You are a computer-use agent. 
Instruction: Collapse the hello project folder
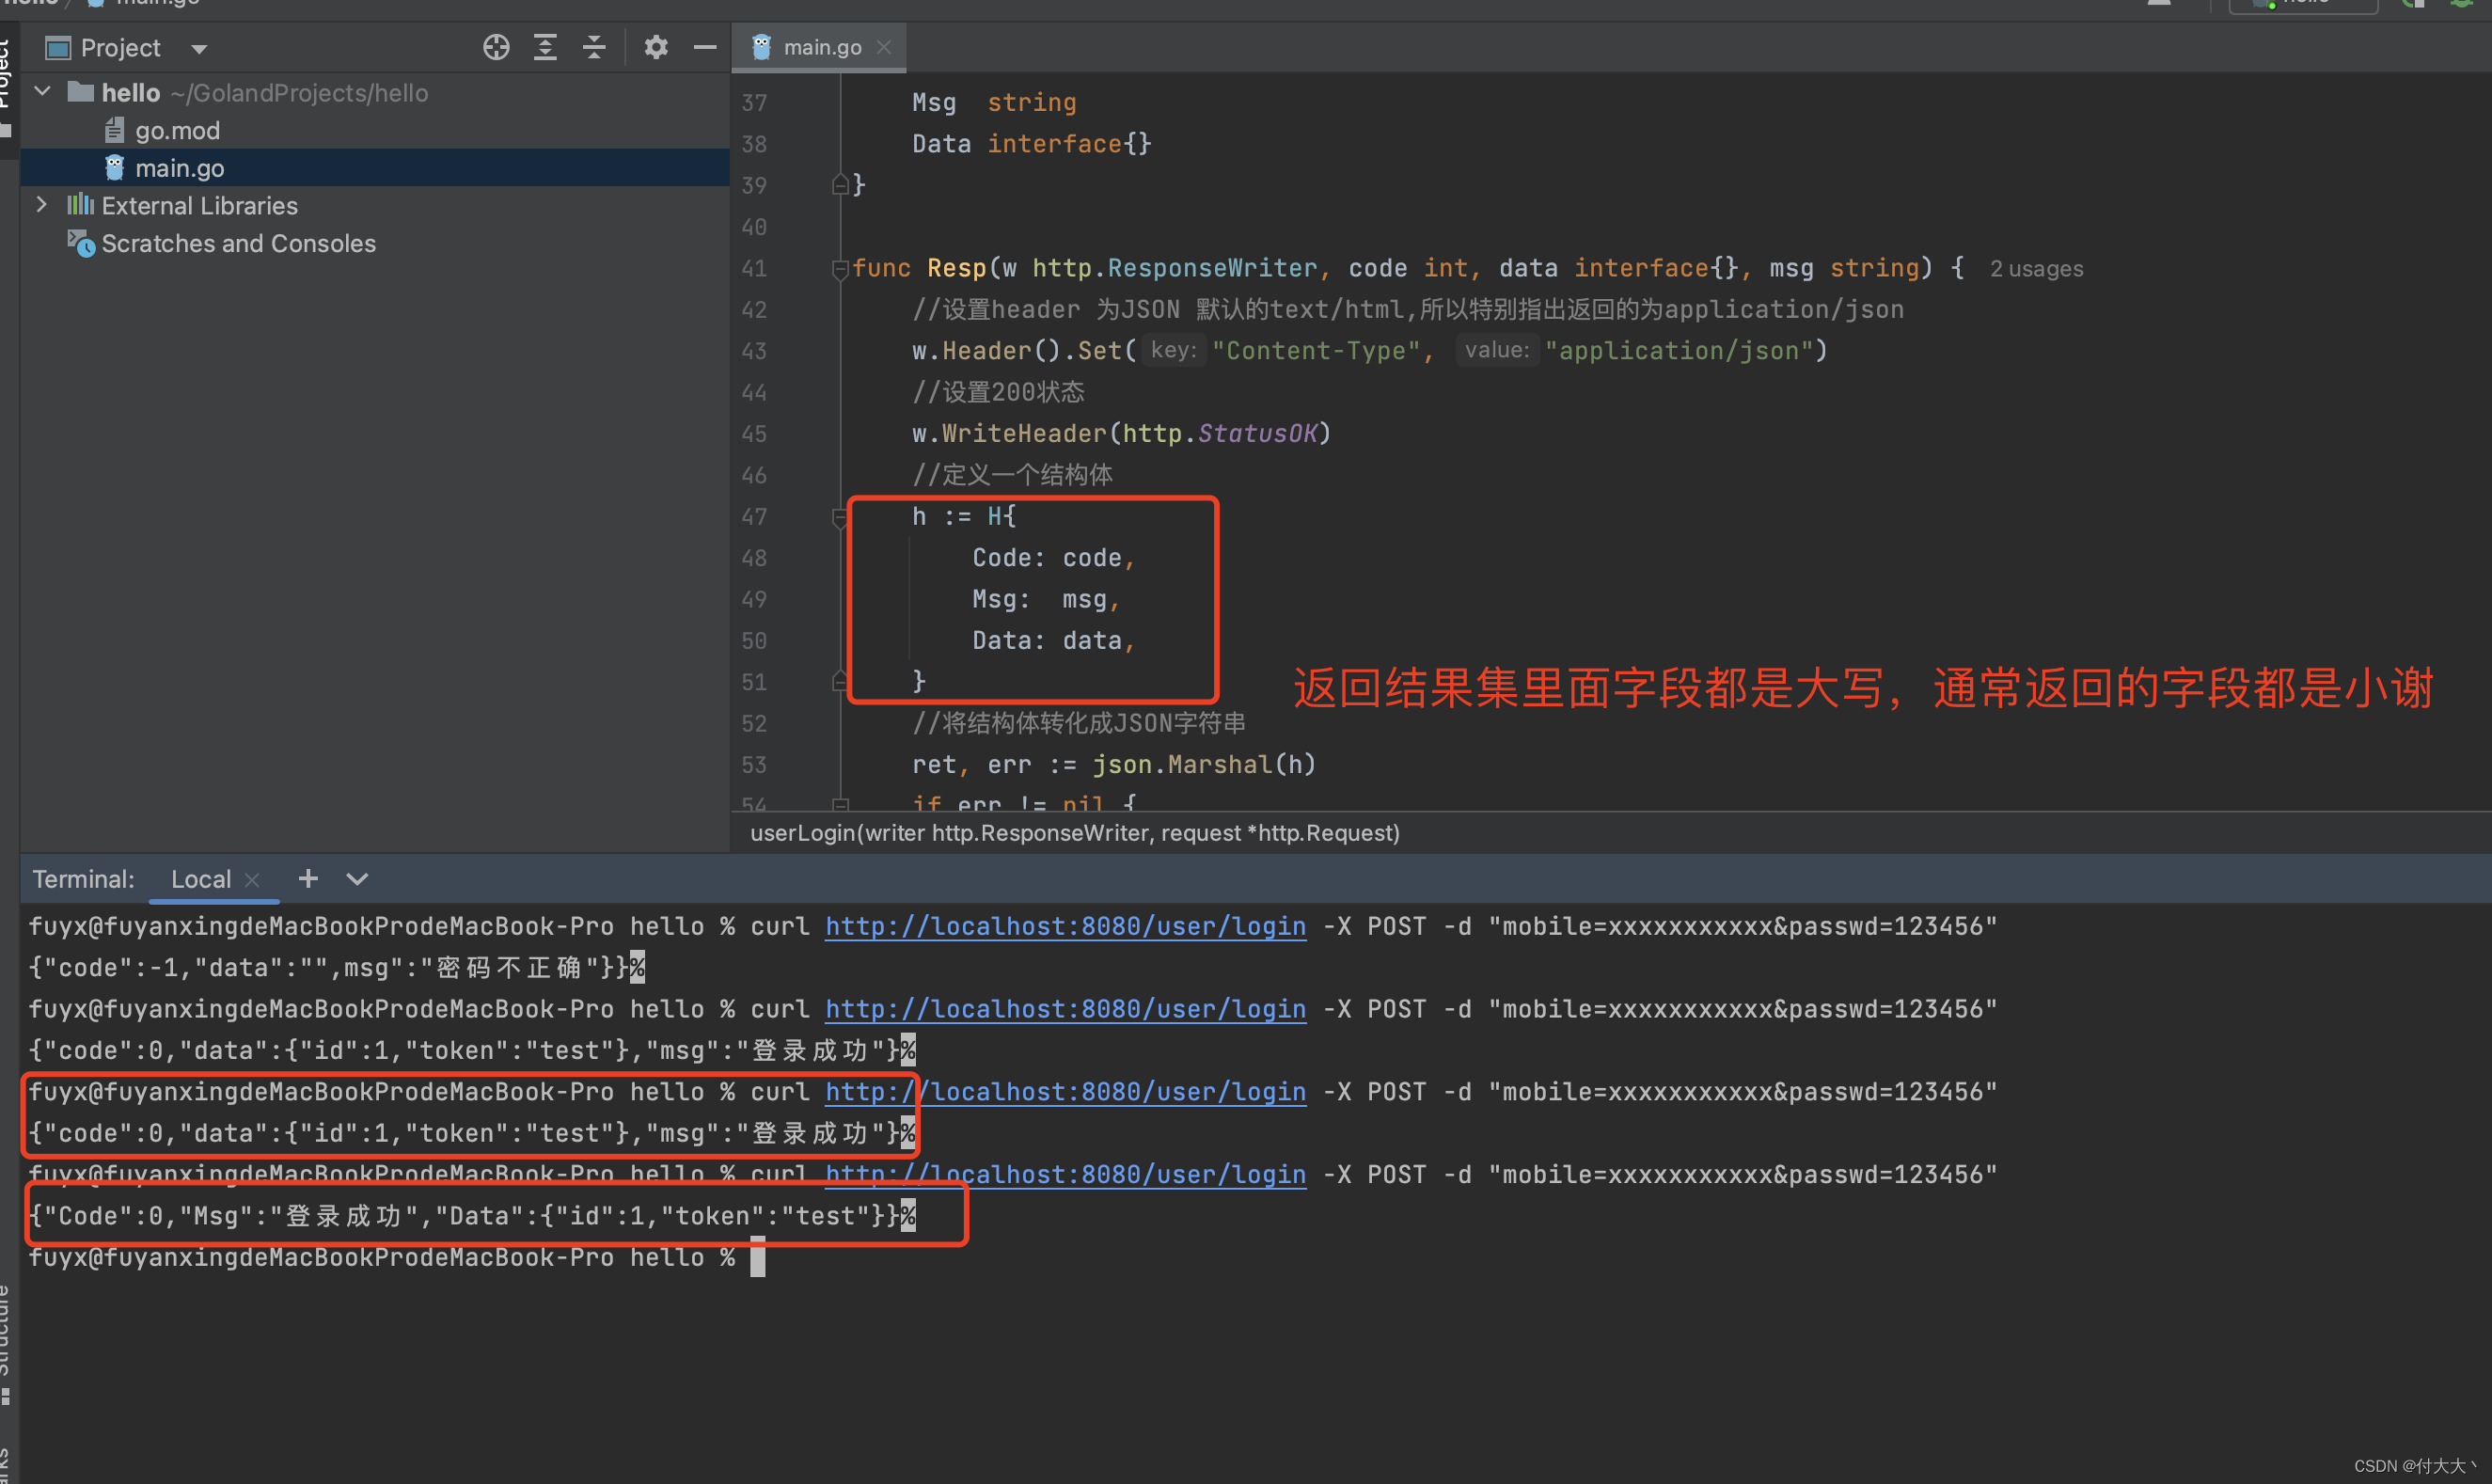(x=43, y=92)
